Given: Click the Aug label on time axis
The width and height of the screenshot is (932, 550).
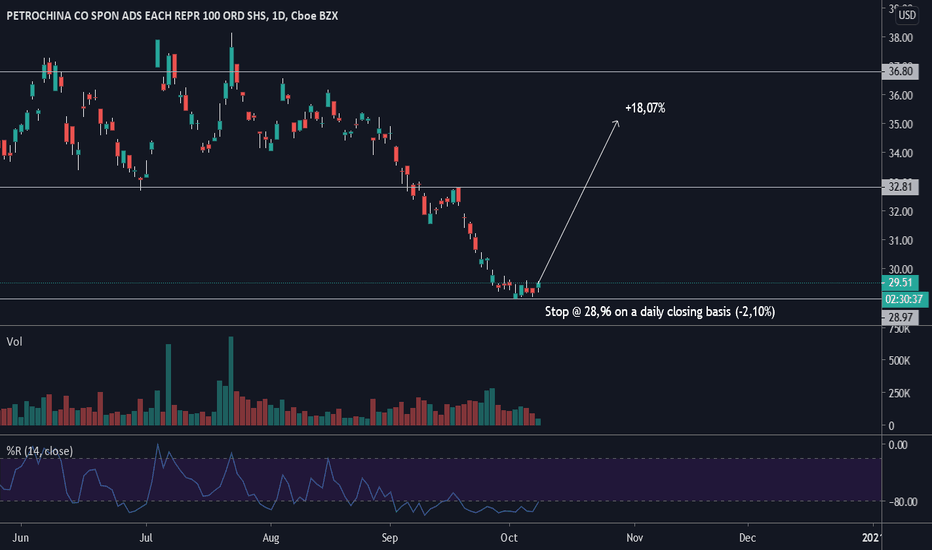Looking at the screenshot, I should coord(270,538).
